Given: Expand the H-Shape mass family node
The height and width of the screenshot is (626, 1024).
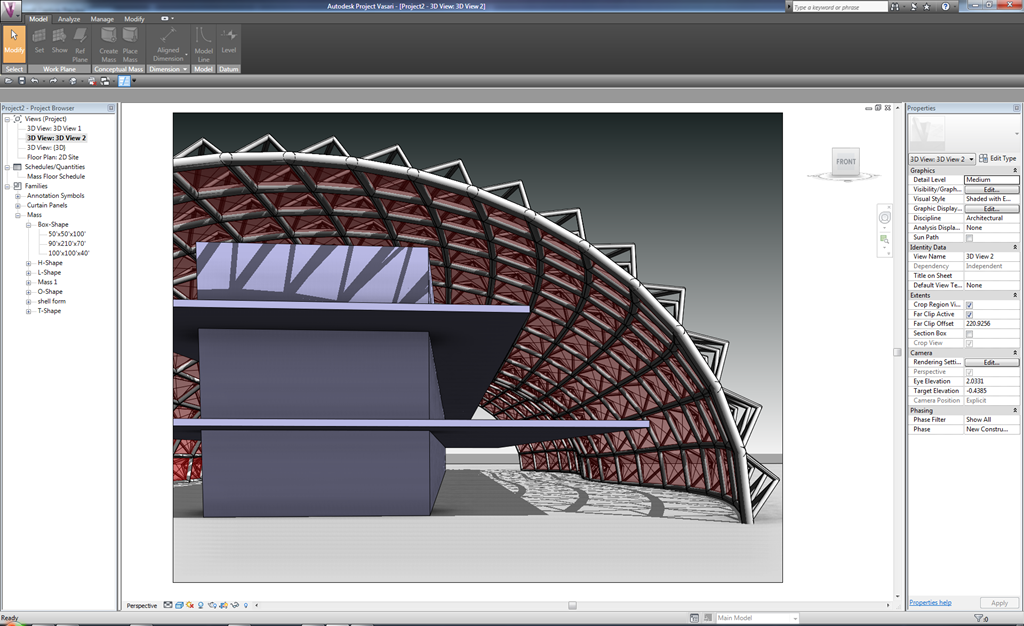Looking at the screenshot, I should 29,263.
